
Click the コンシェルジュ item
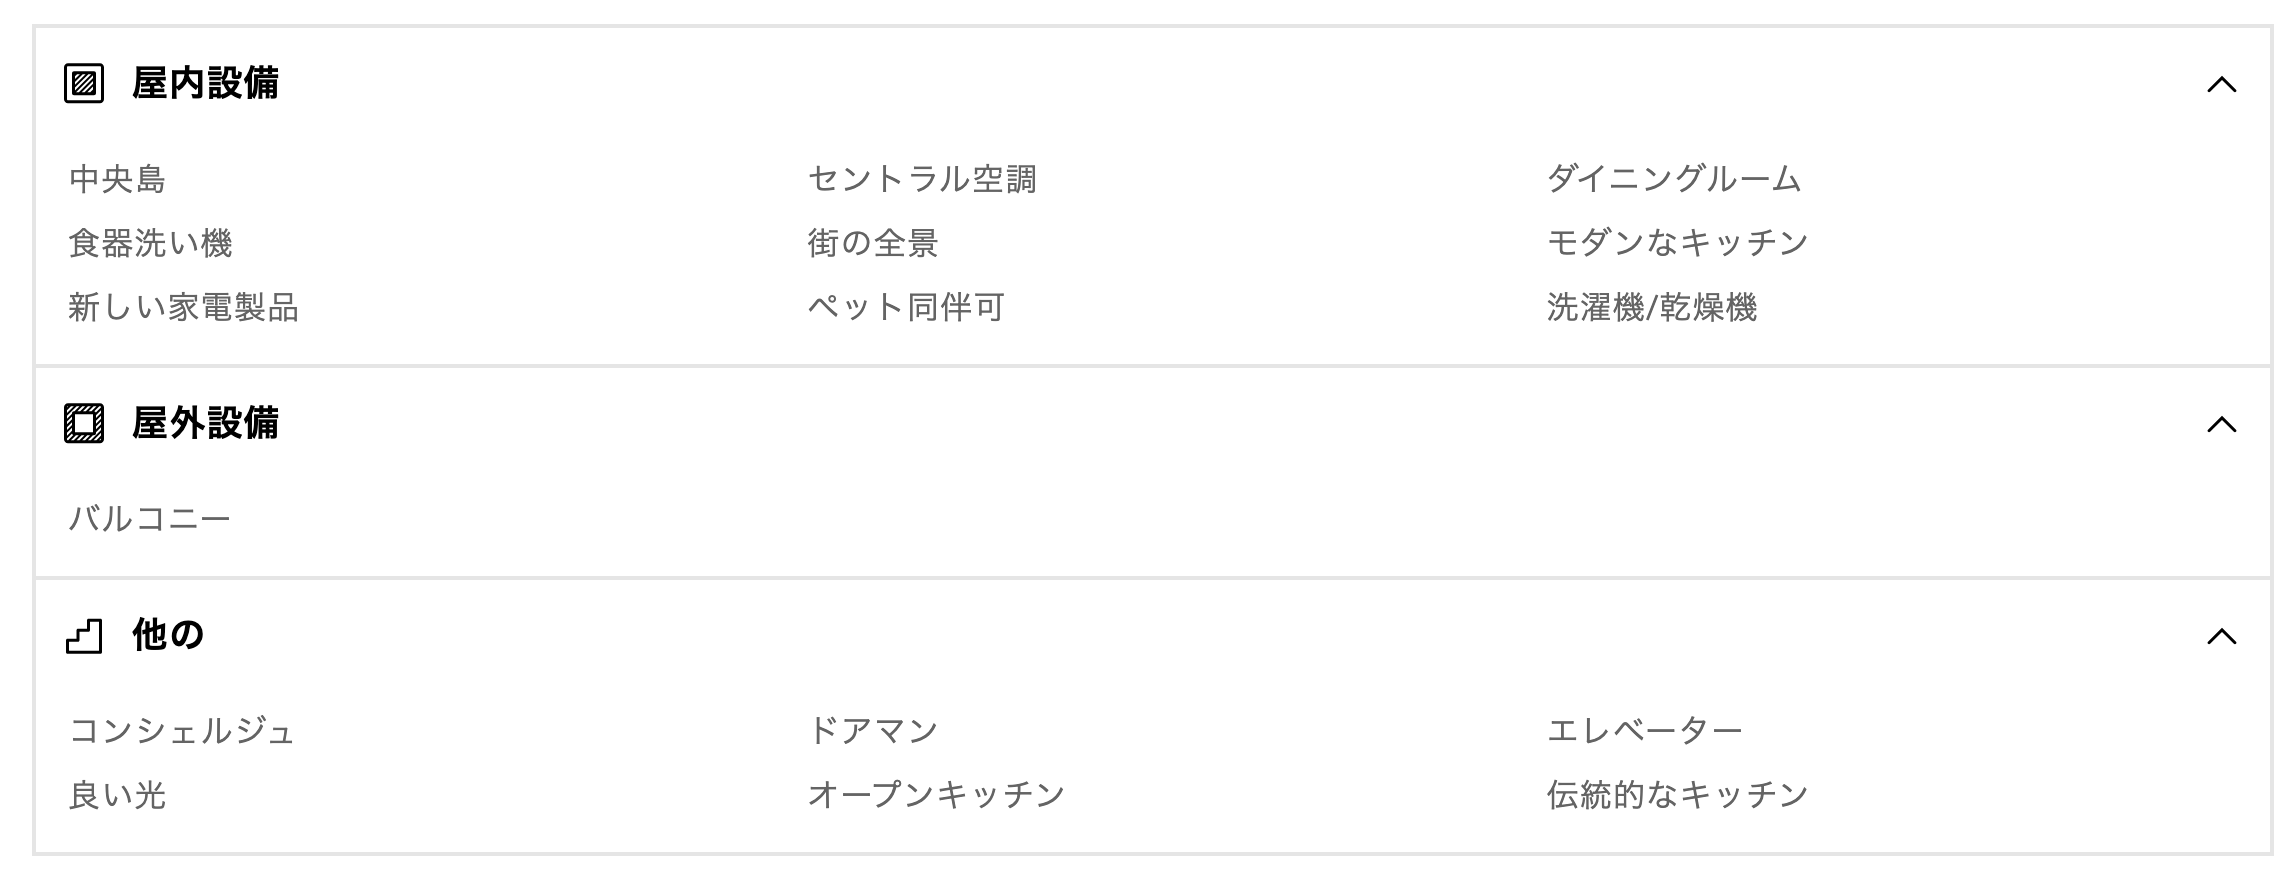point(182,732)
